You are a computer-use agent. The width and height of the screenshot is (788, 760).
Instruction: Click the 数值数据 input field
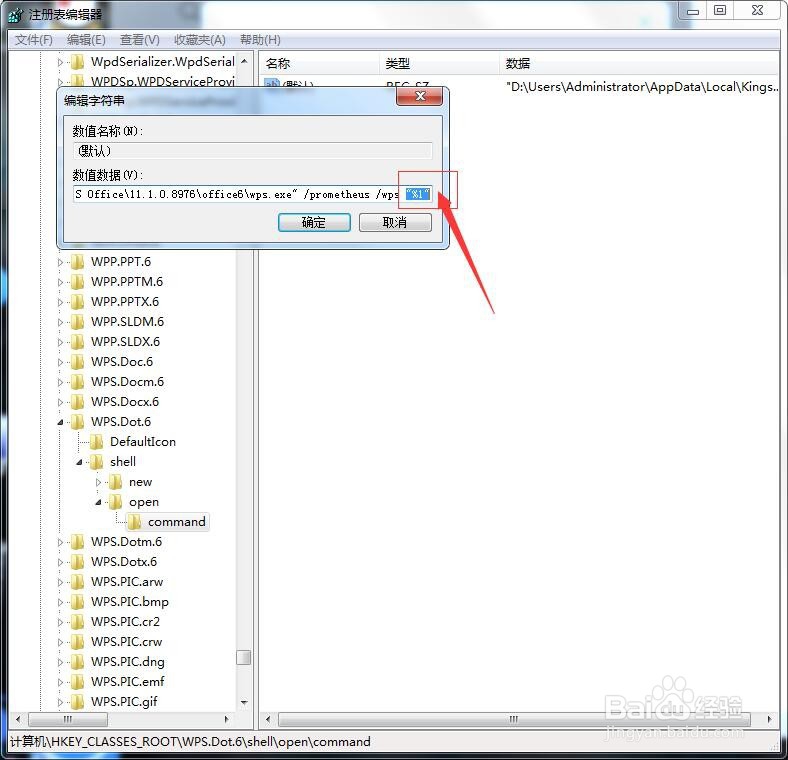click(252, 194)
